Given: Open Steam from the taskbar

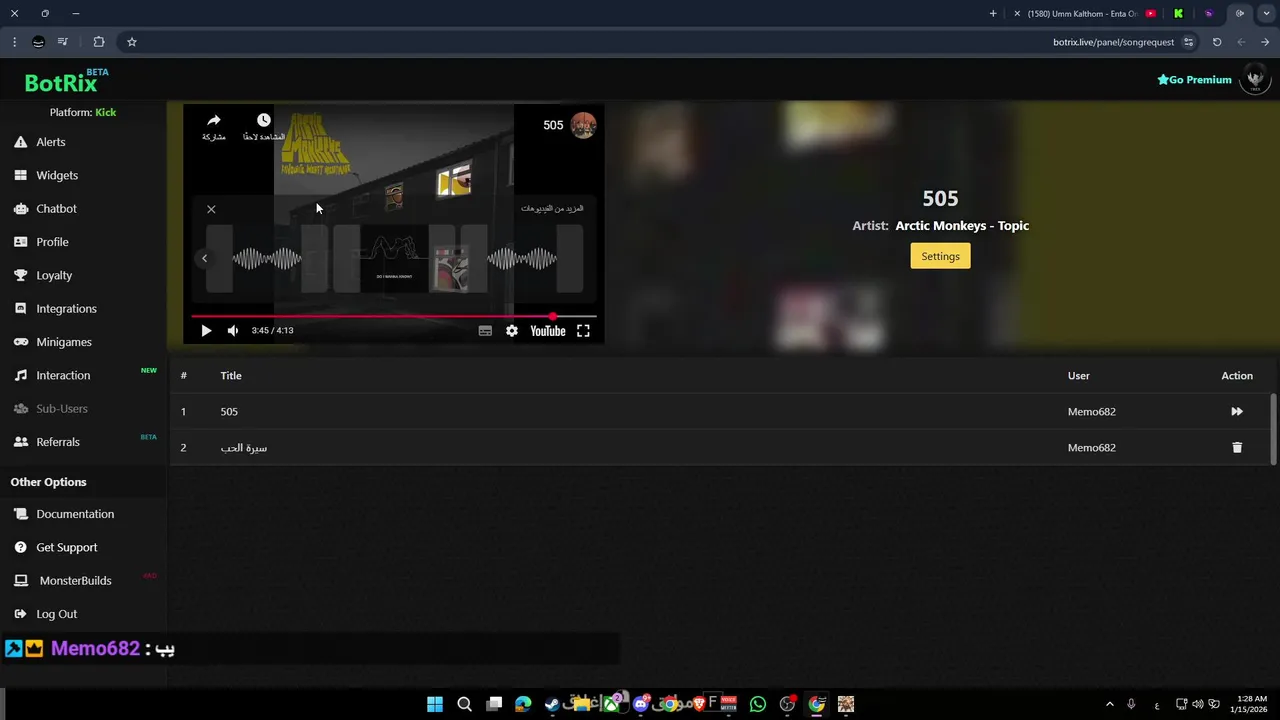Looking at the screenshot, I should [552, 704].
